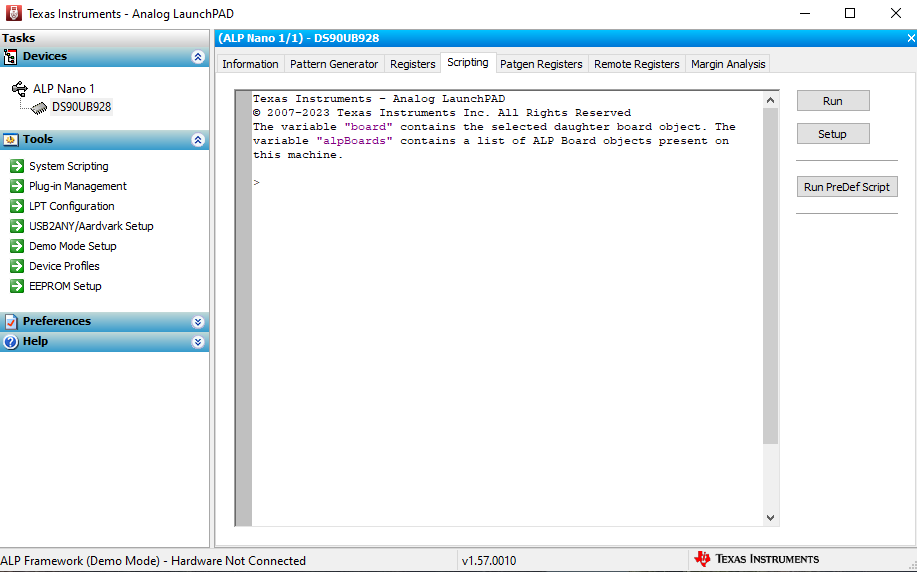917x572 pixels.
Task: Collapse the Tools panel section
Action: [198, 140]
